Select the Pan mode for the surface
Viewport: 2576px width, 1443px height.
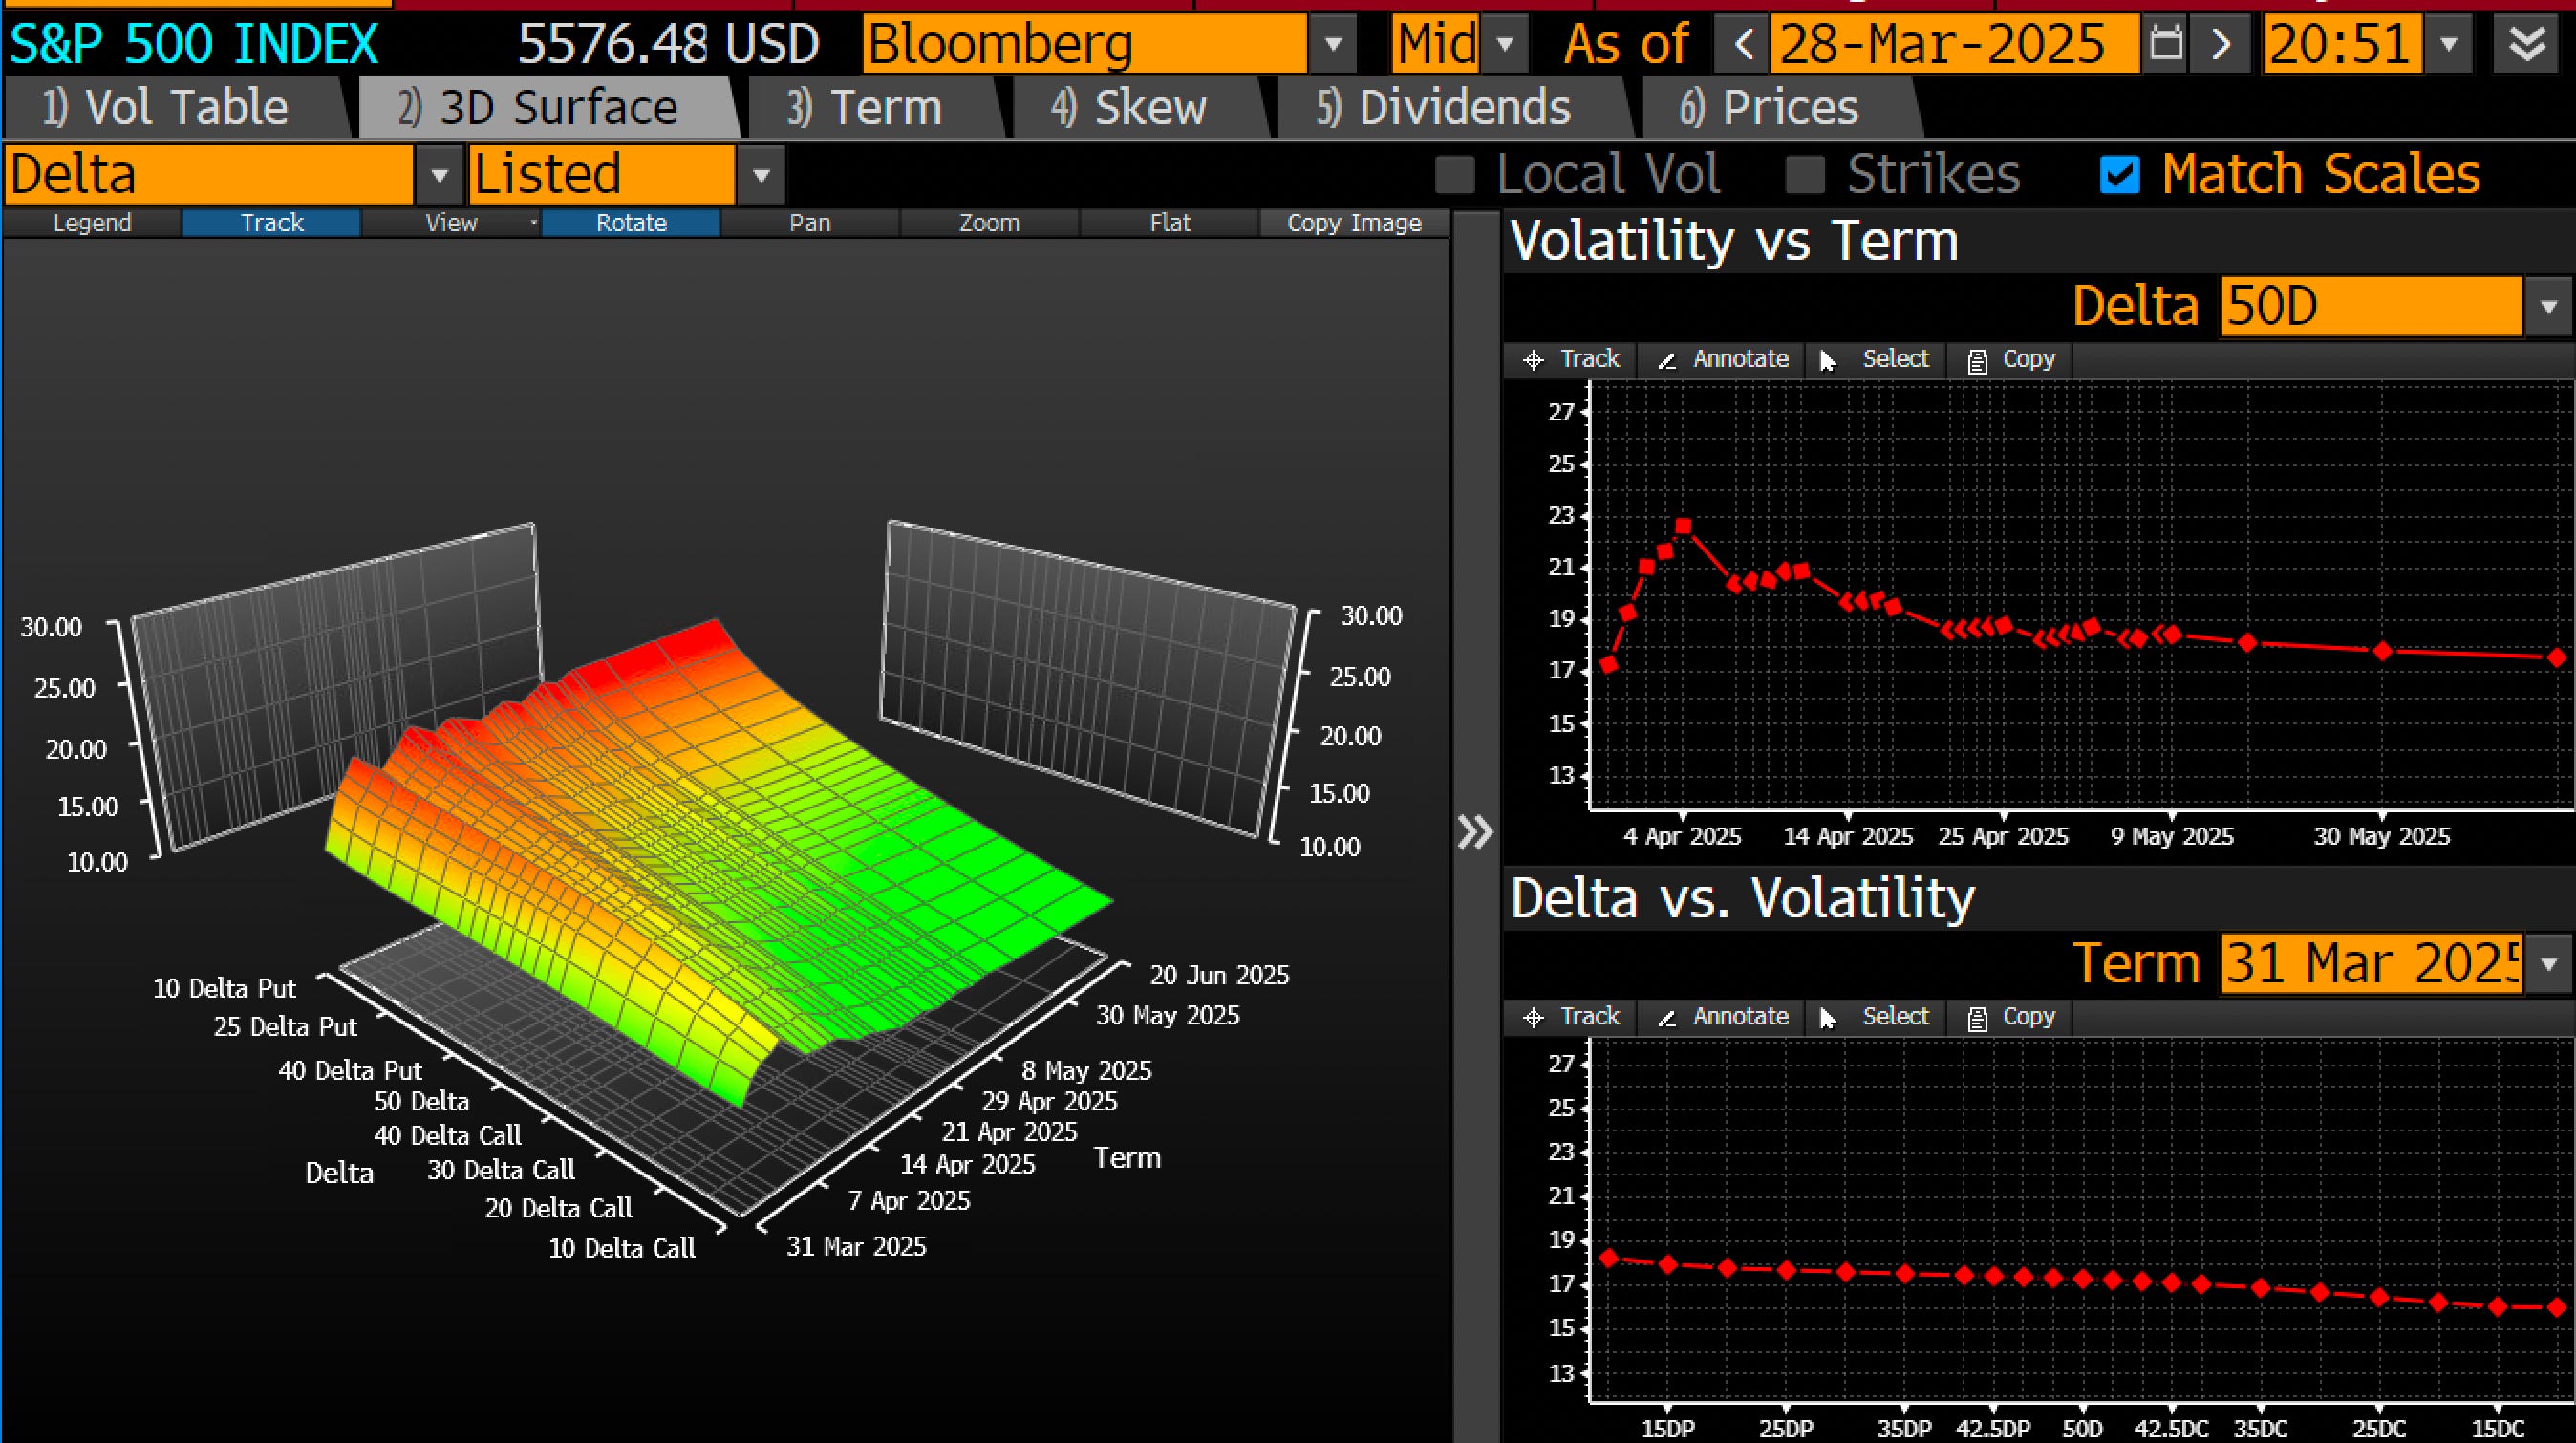point(810,222)
